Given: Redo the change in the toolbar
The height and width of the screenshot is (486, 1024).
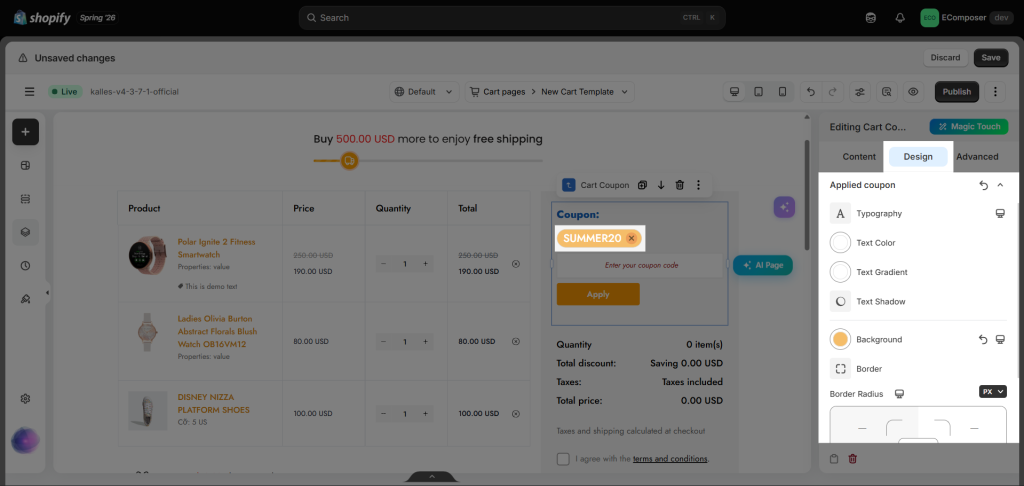Looking at the screenshot, I should click(x=832, y=92).
